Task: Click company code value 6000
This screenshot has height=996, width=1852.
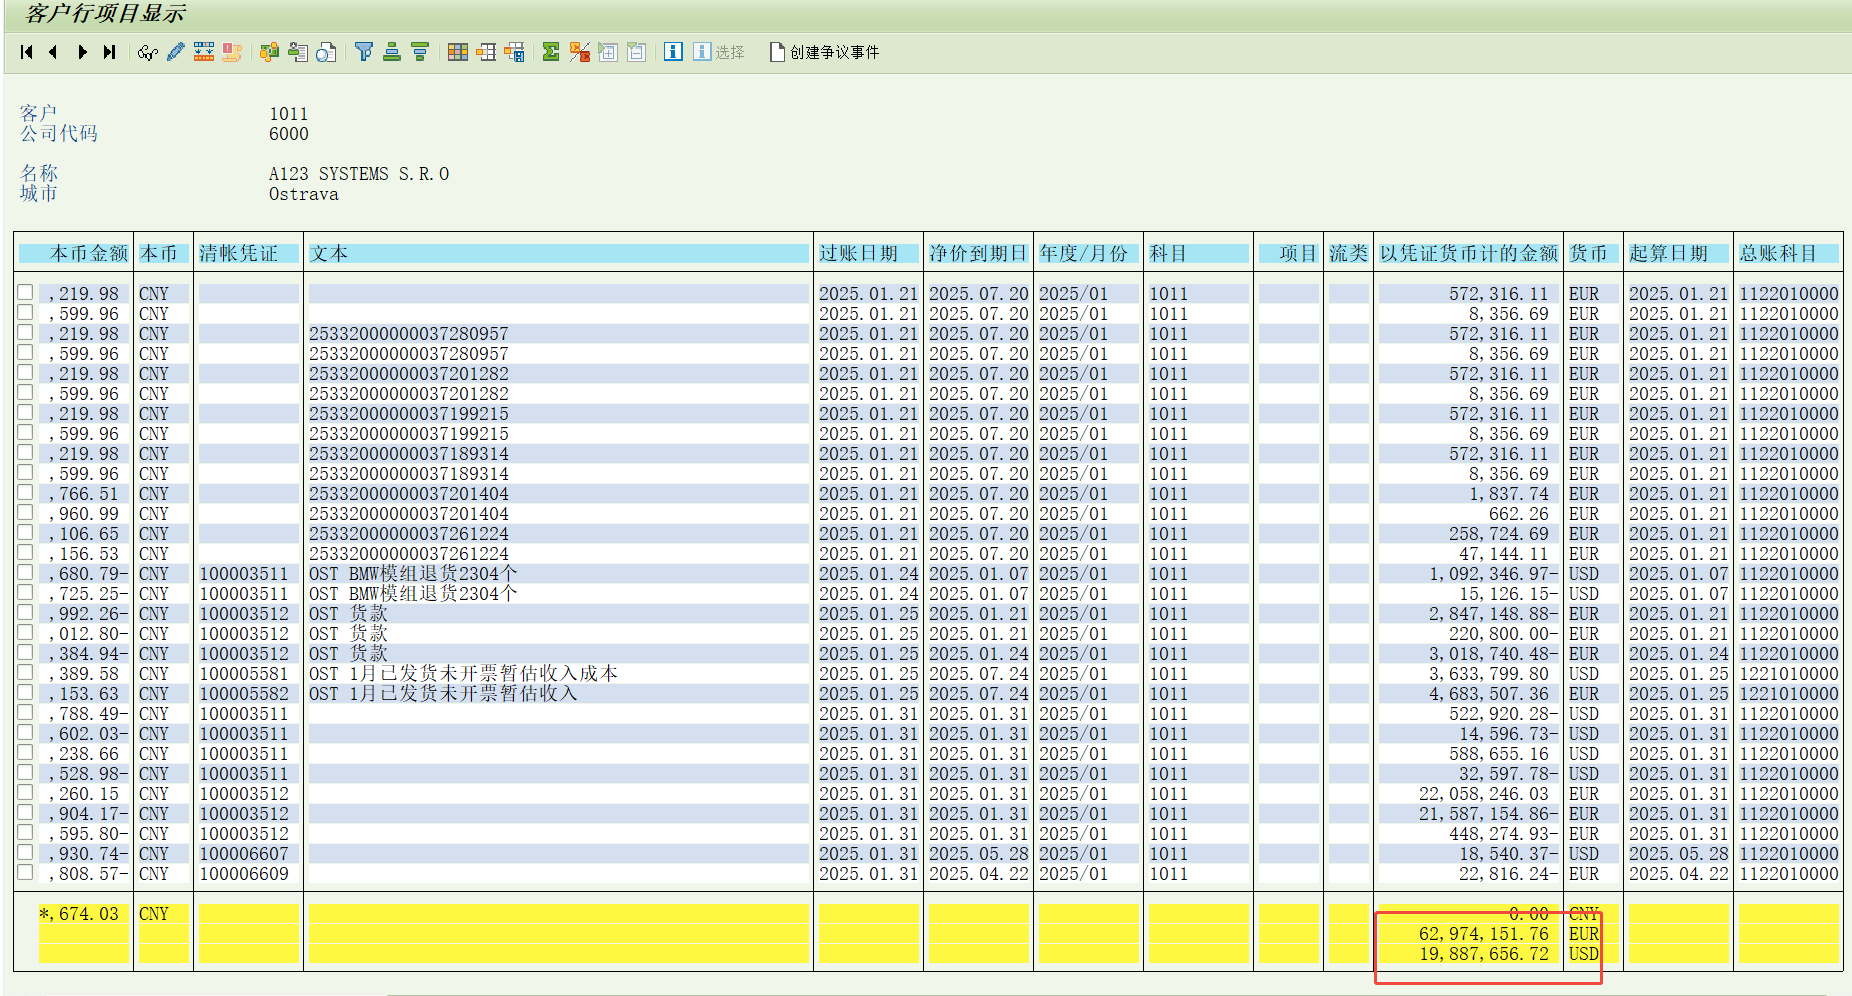Action: [x=289, y=134]
